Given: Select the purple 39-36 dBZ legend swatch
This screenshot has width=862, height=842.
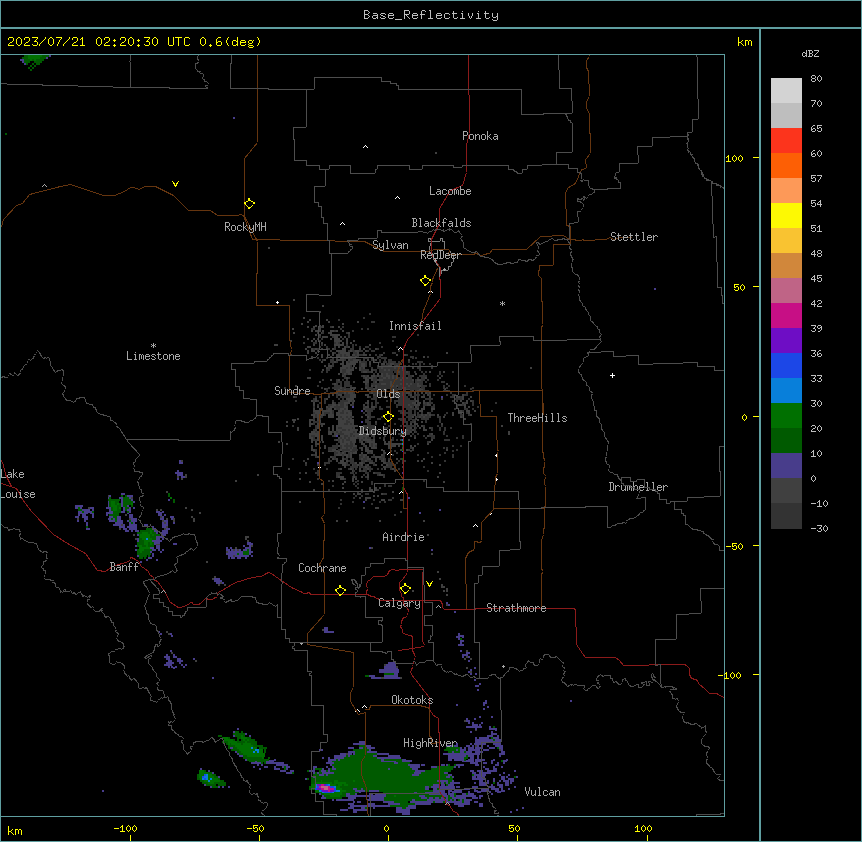Looking at the screenshot, I should [x=786, y=340].
